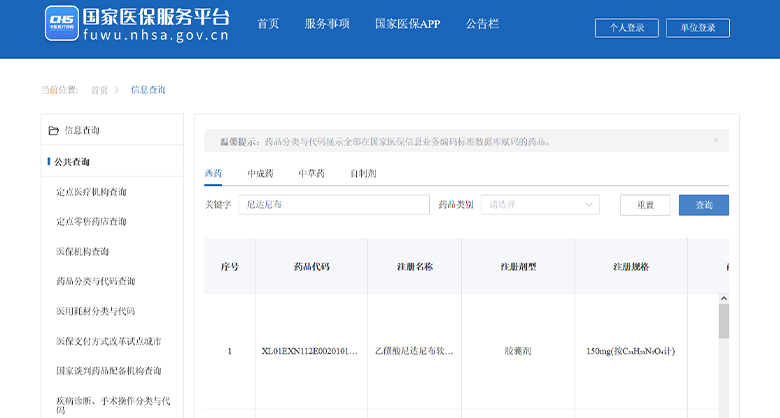Switch to the 中成药 tab
The width and height of the screenshot is (780, 418).
click(x=260, y=174)
